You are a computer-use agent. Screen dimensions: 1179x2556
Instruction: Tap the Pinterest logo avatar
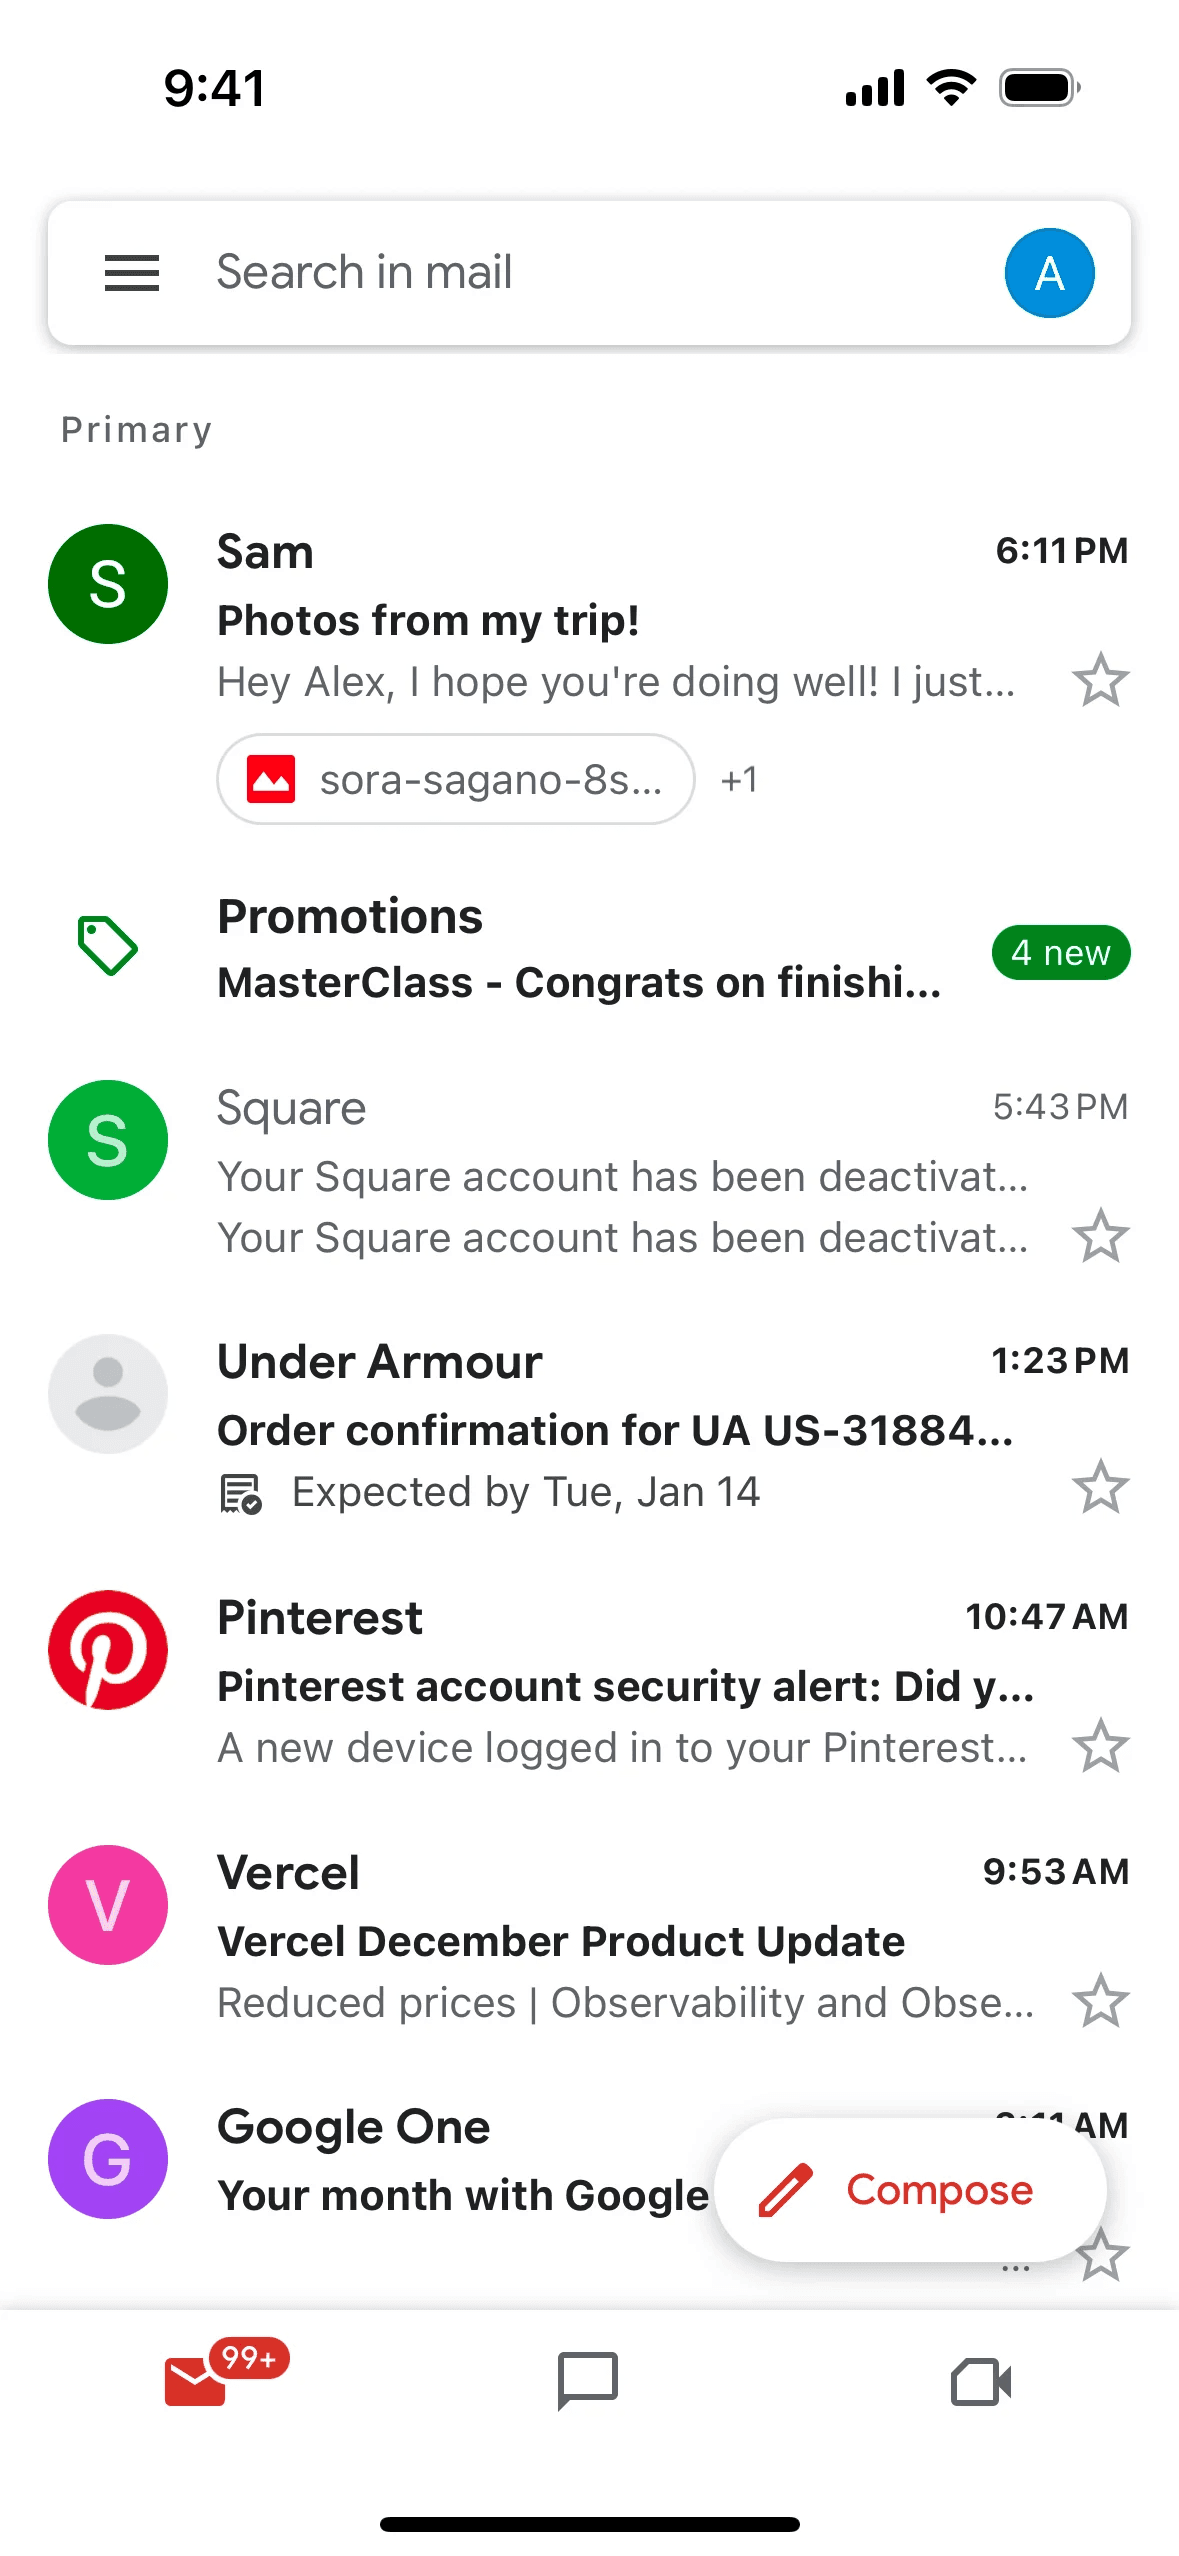(108, 1650)
